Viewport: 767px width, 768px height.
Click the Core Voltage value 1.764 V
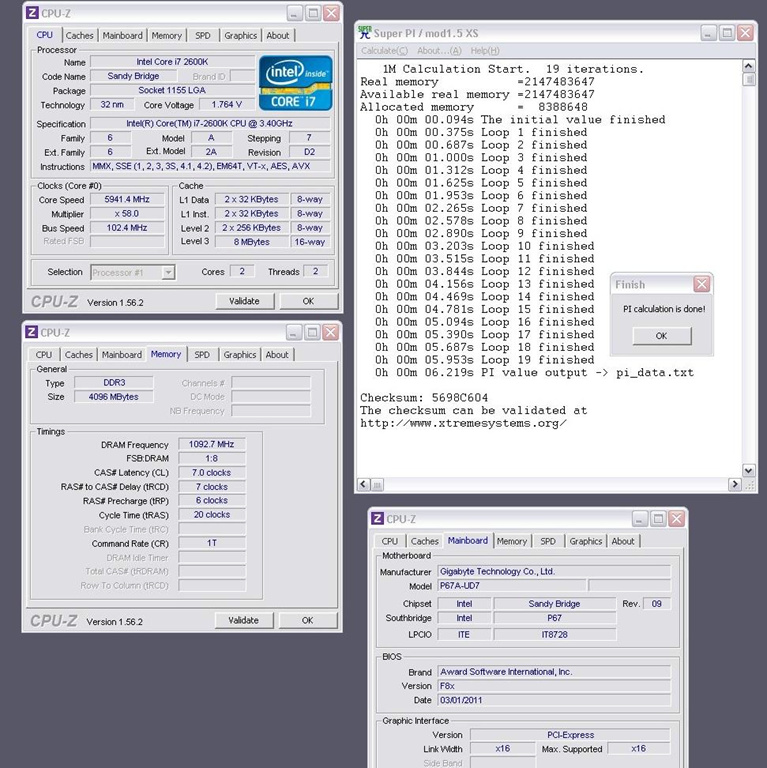[x=227, y=104]
